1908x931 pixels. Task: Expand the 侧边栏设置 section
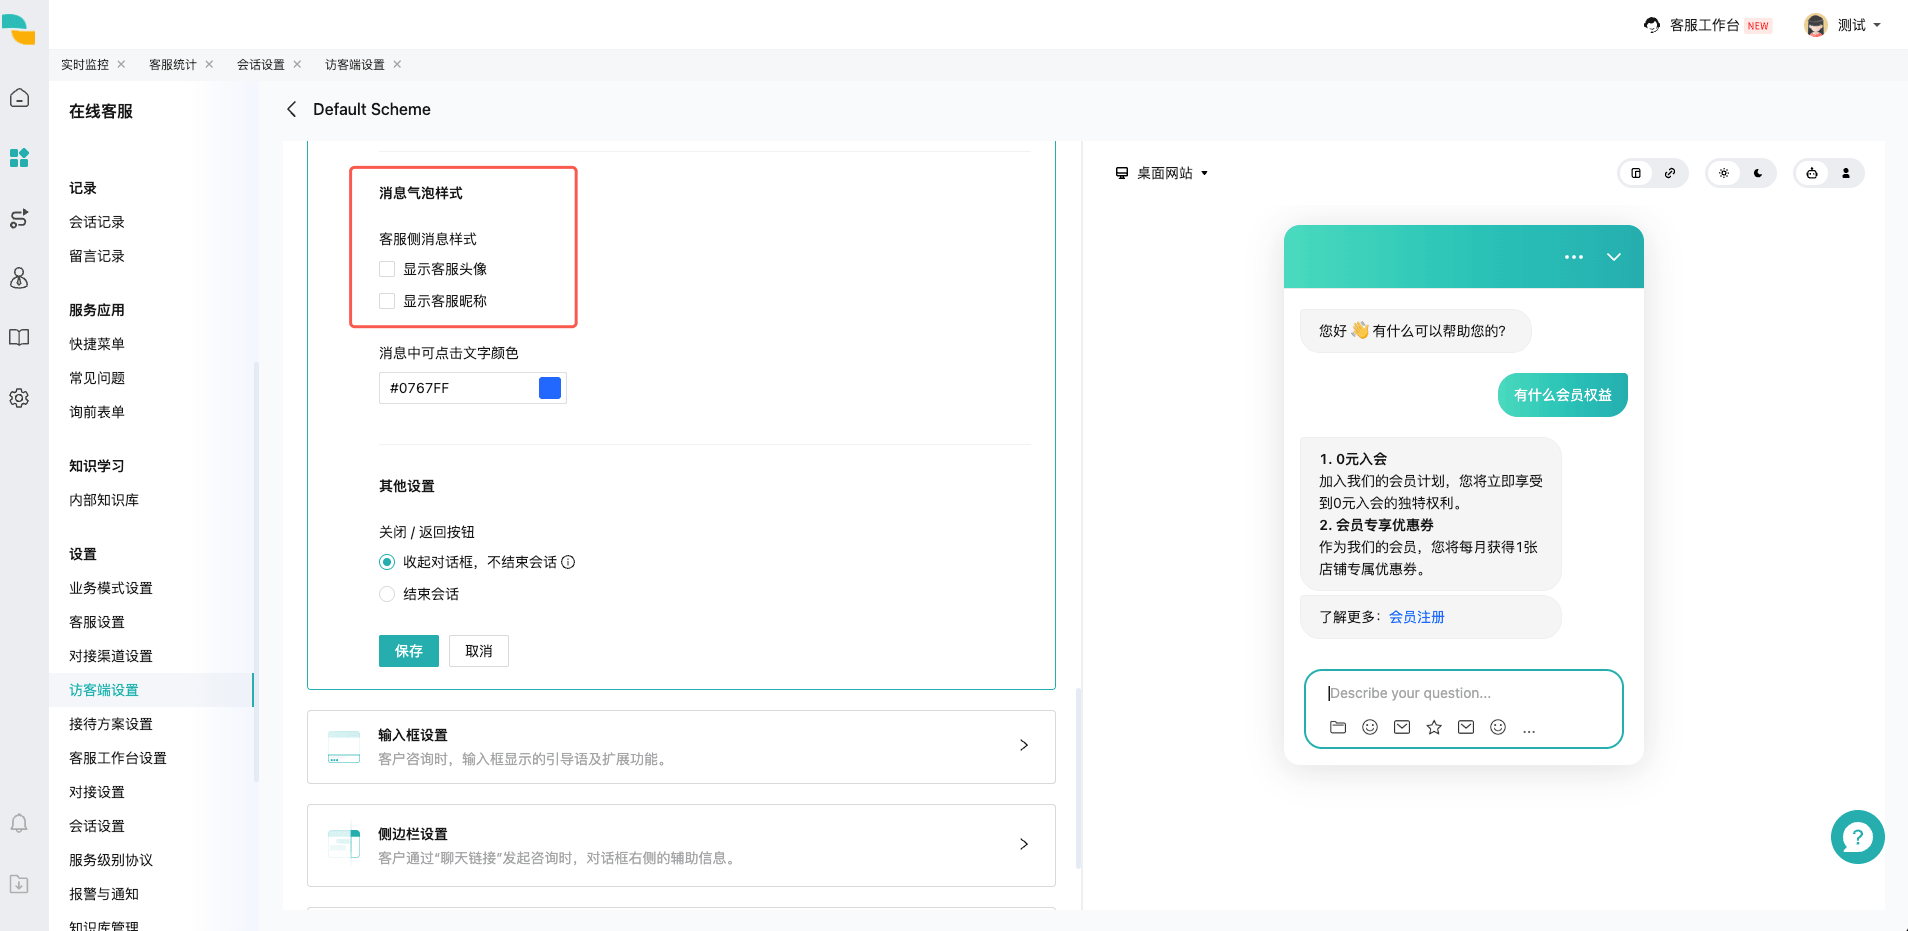(681, 845)
